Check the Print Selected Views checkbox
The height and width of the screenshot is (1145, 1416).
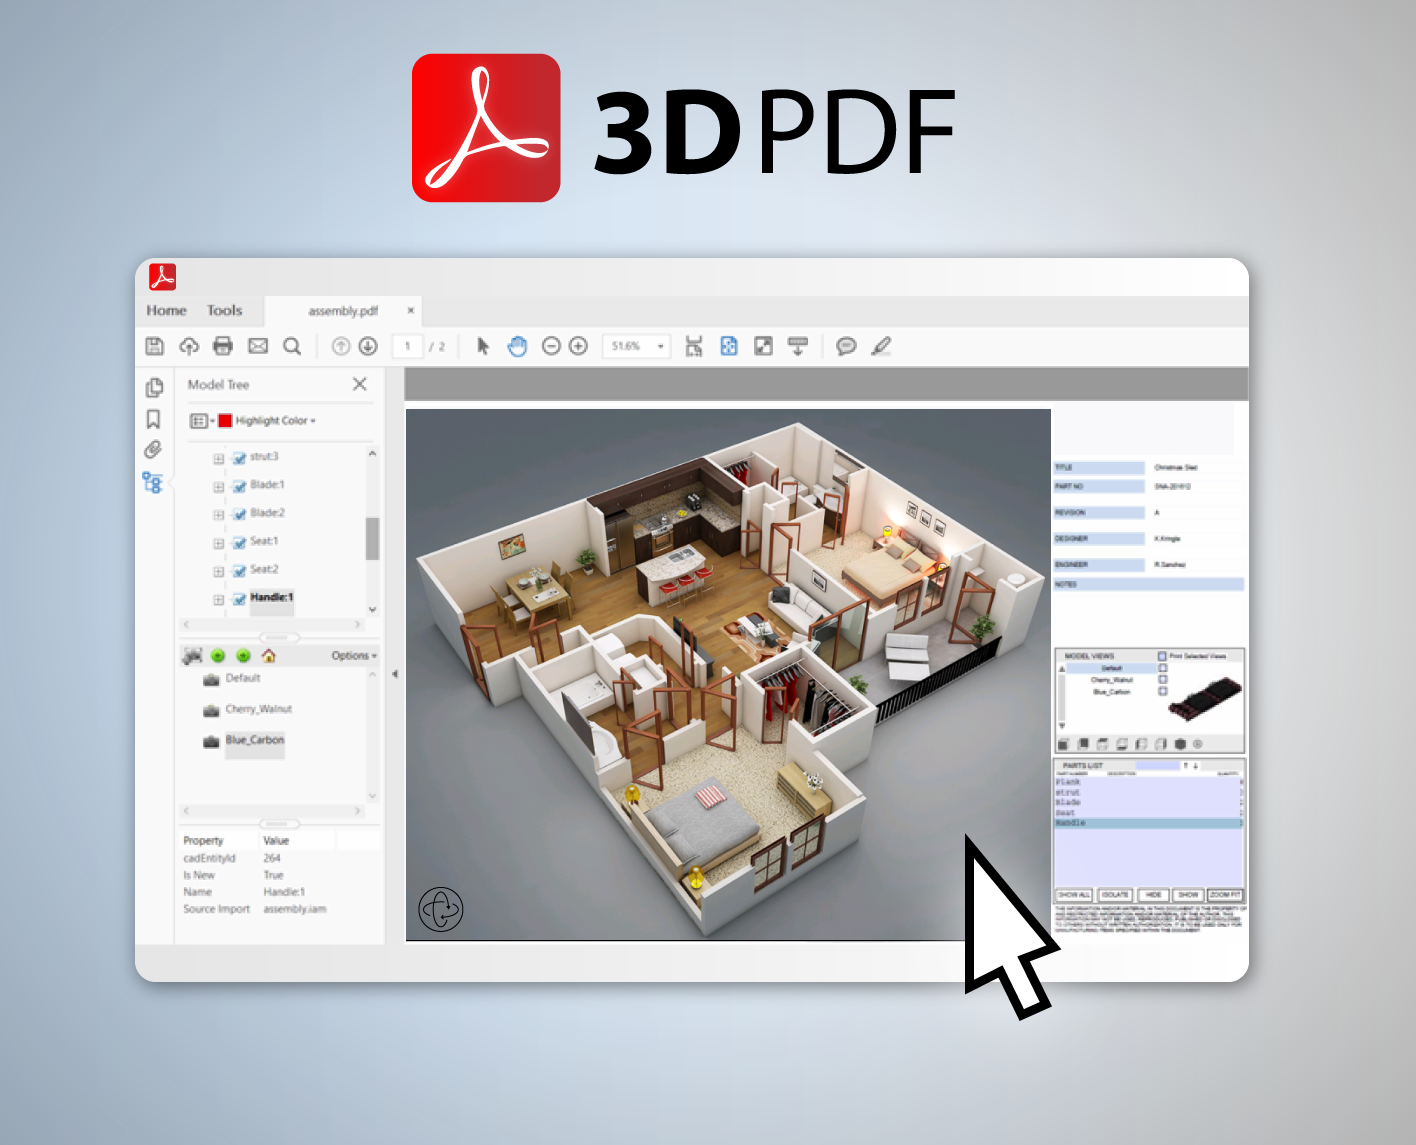[1162, 656]
